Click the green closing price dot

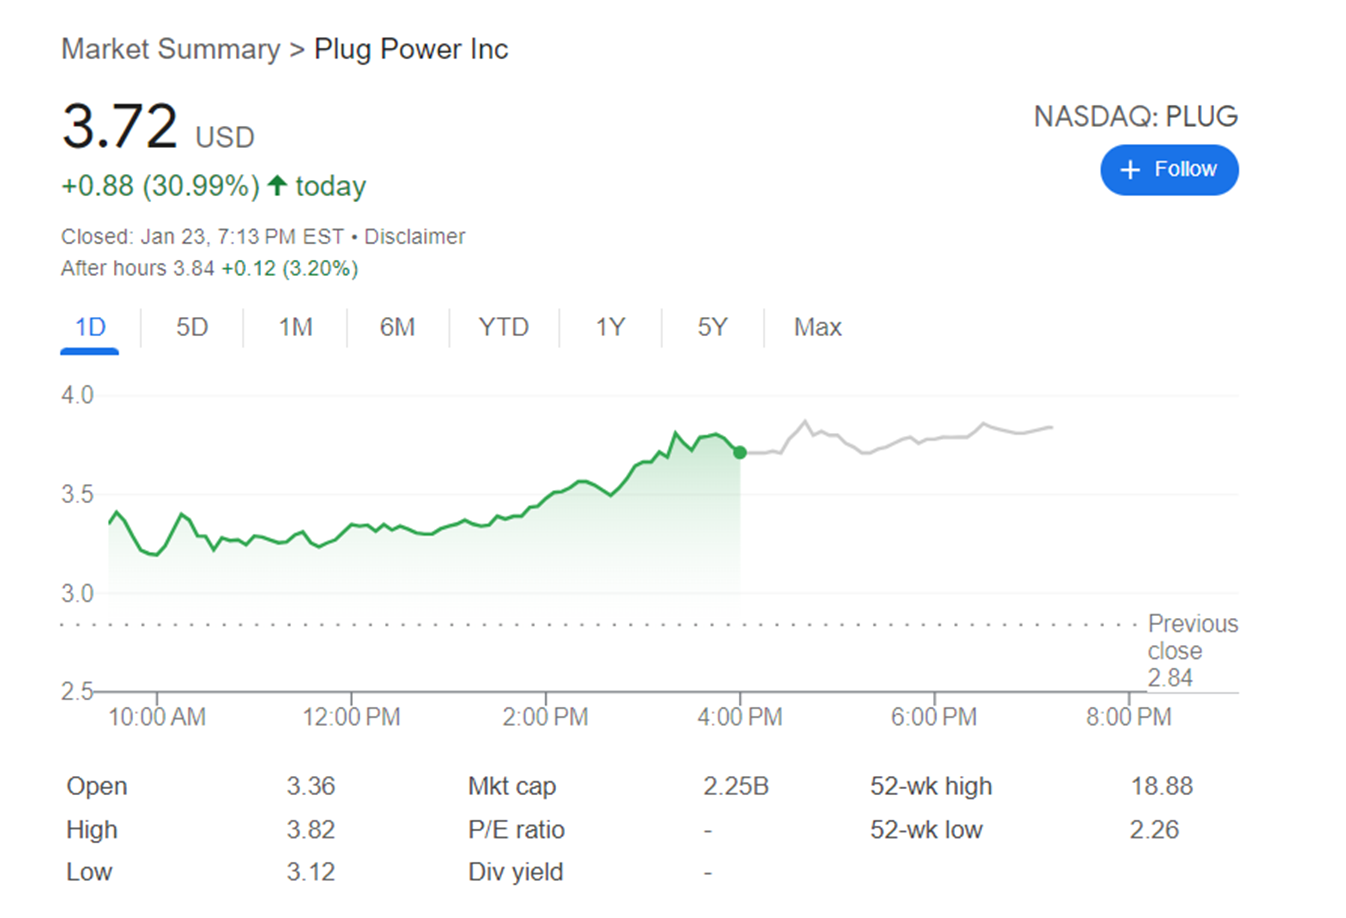coord(740,453)
